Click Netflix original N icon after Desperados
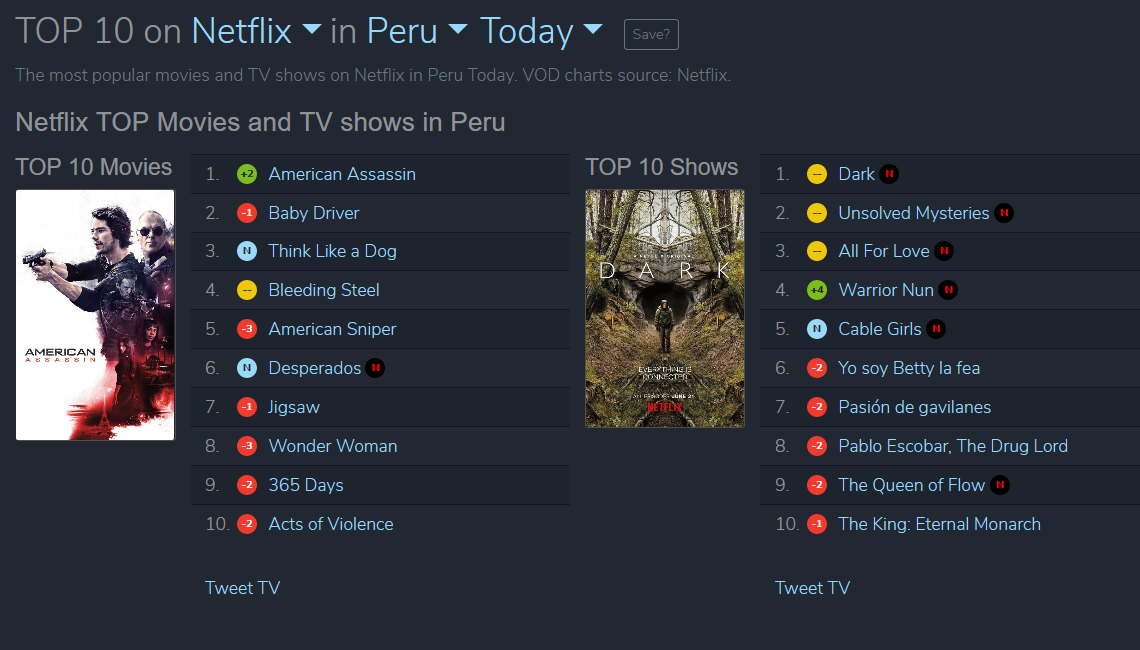1140x650 pixels. tap(375, 368)
